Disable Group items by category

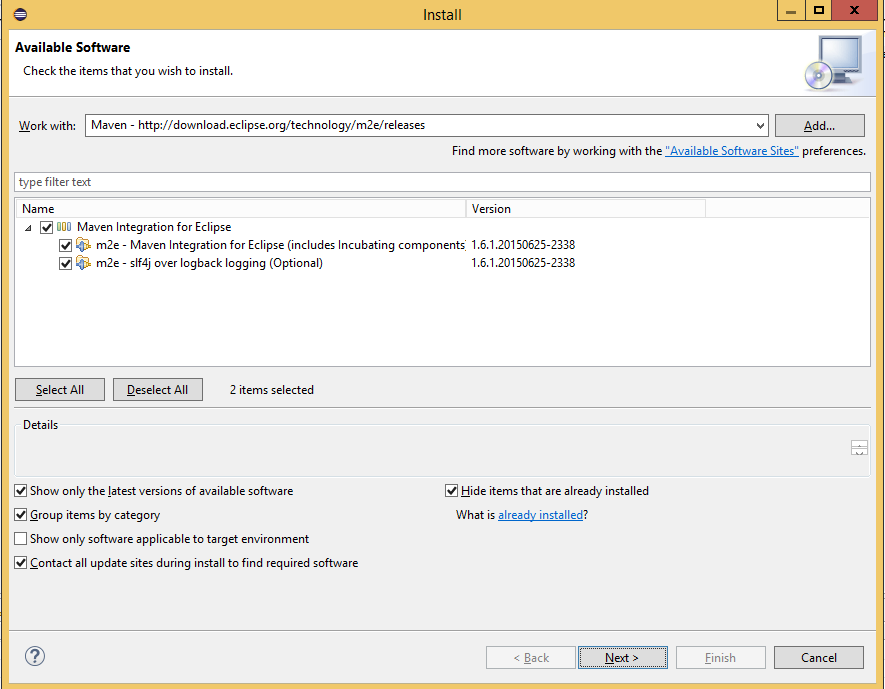coord(21,515)
